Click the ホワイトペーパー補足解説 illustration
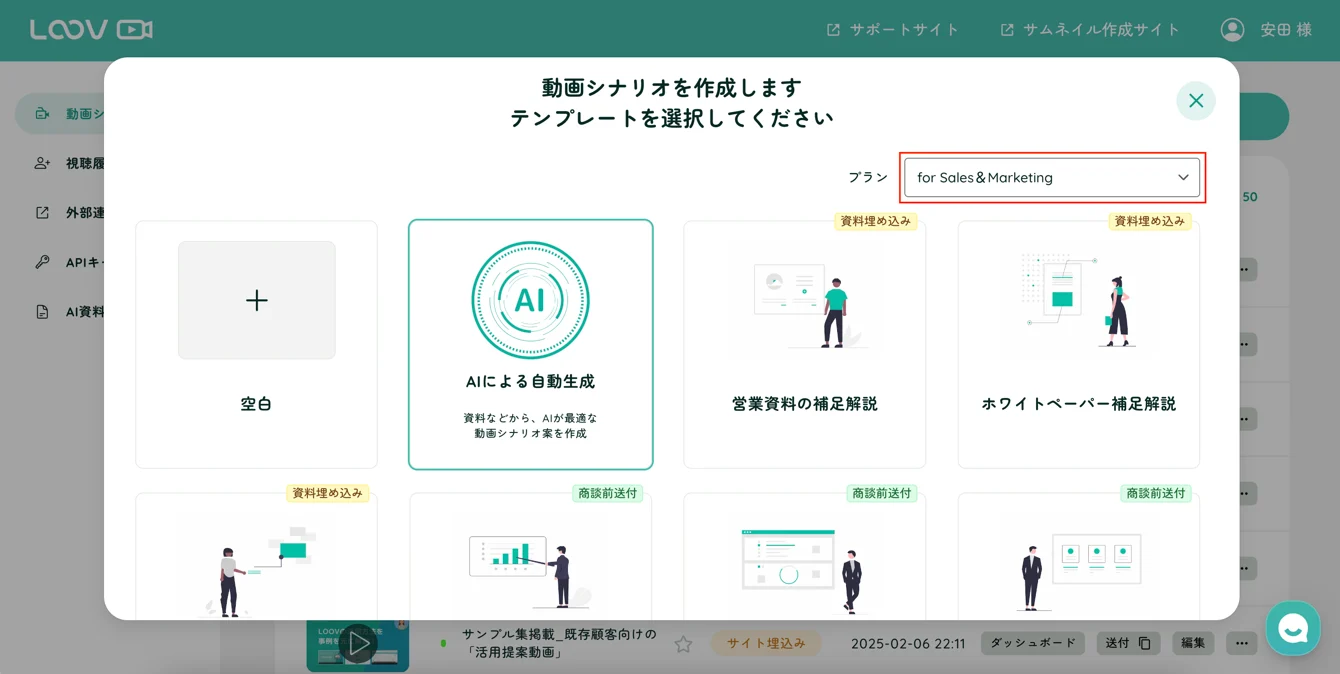1340x674 pixels. 1078,300
